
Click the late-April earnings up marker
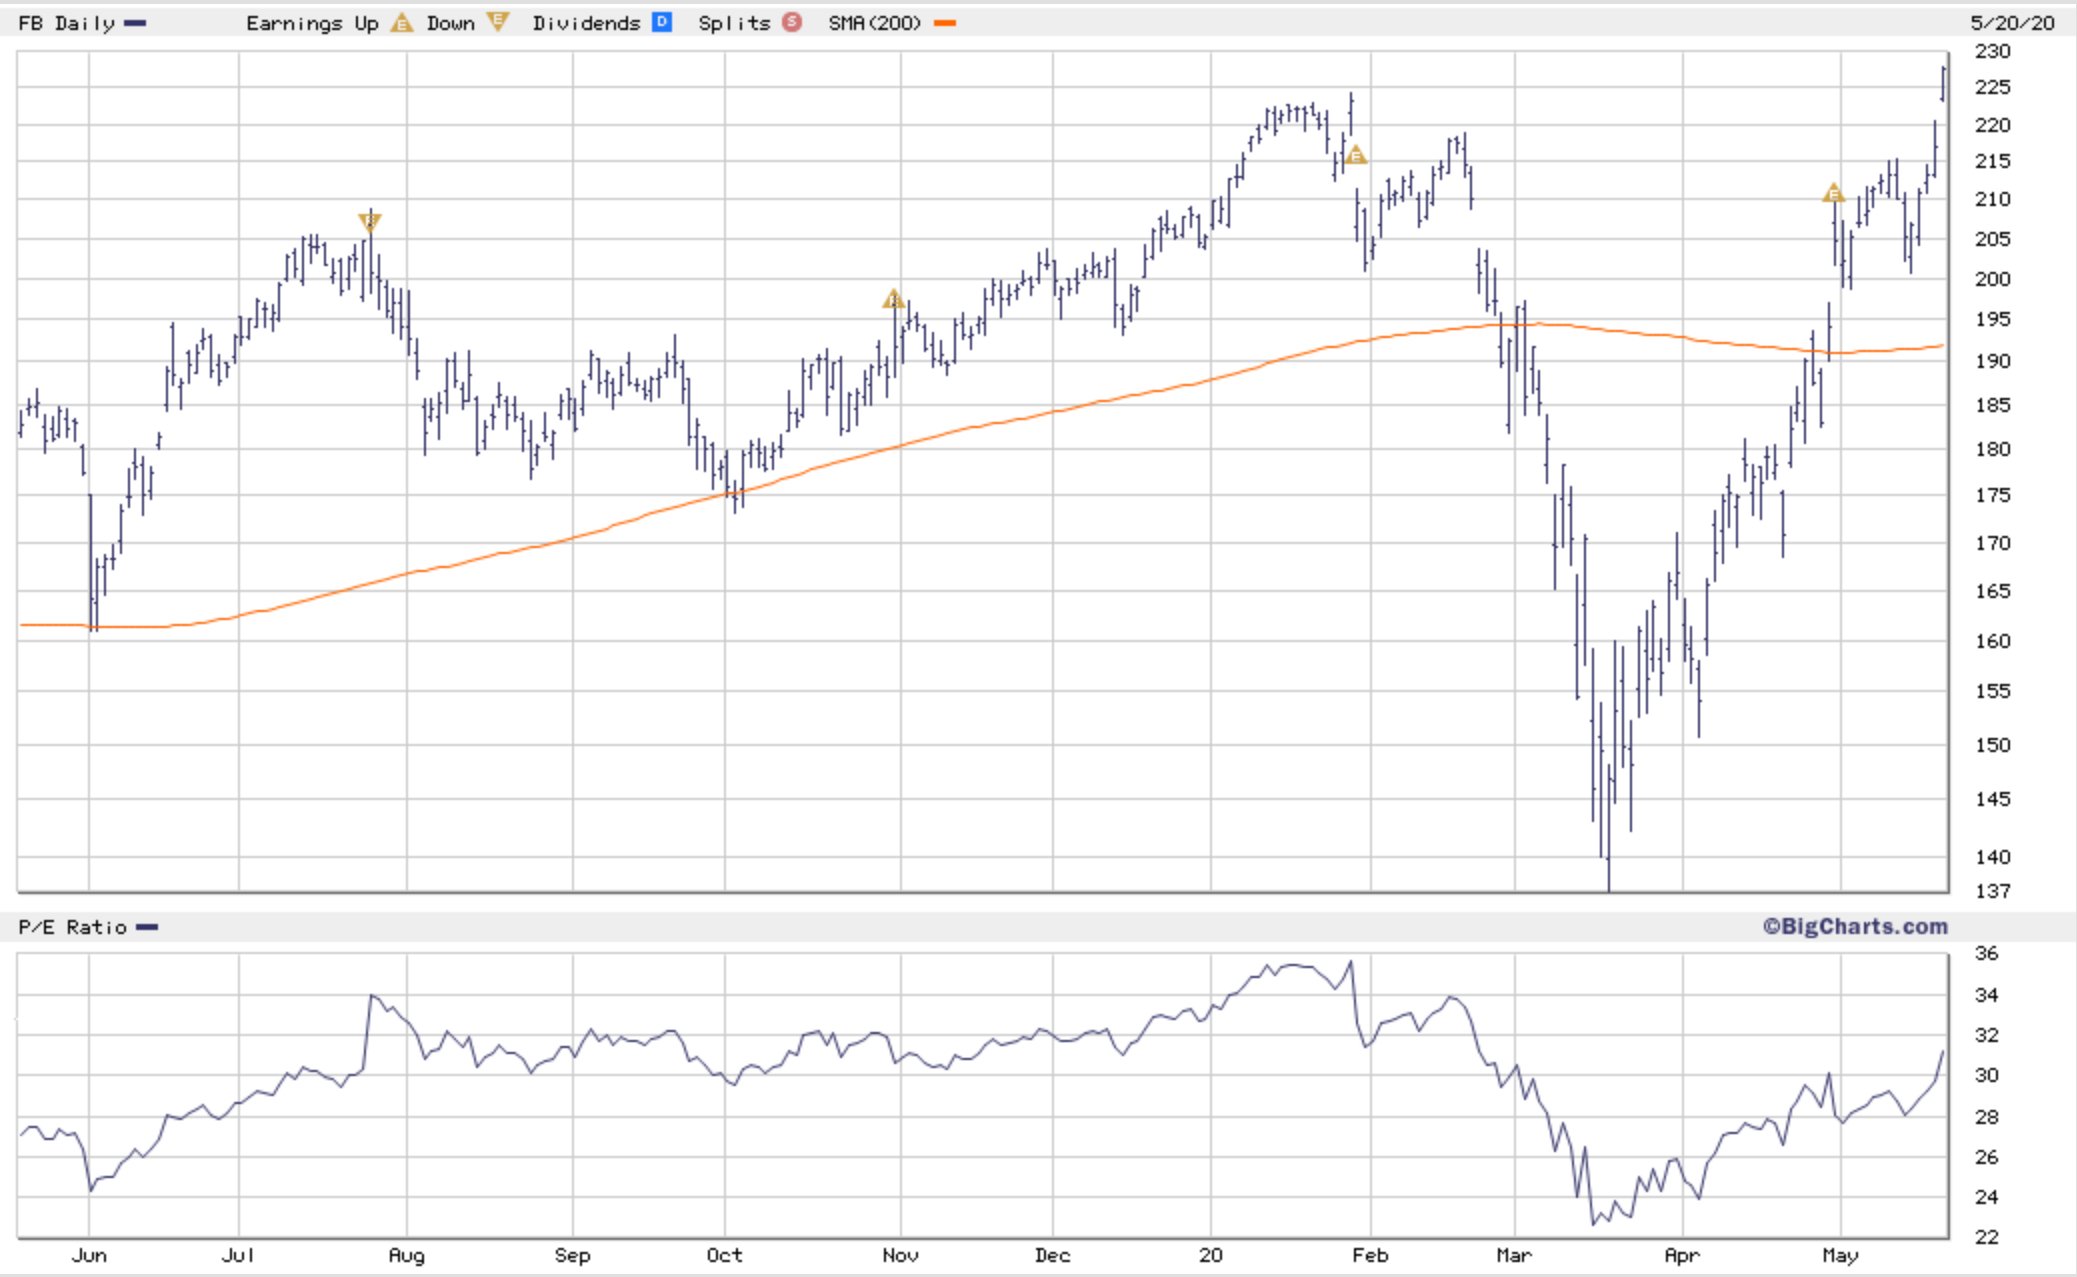click(x=1832, y=193)
